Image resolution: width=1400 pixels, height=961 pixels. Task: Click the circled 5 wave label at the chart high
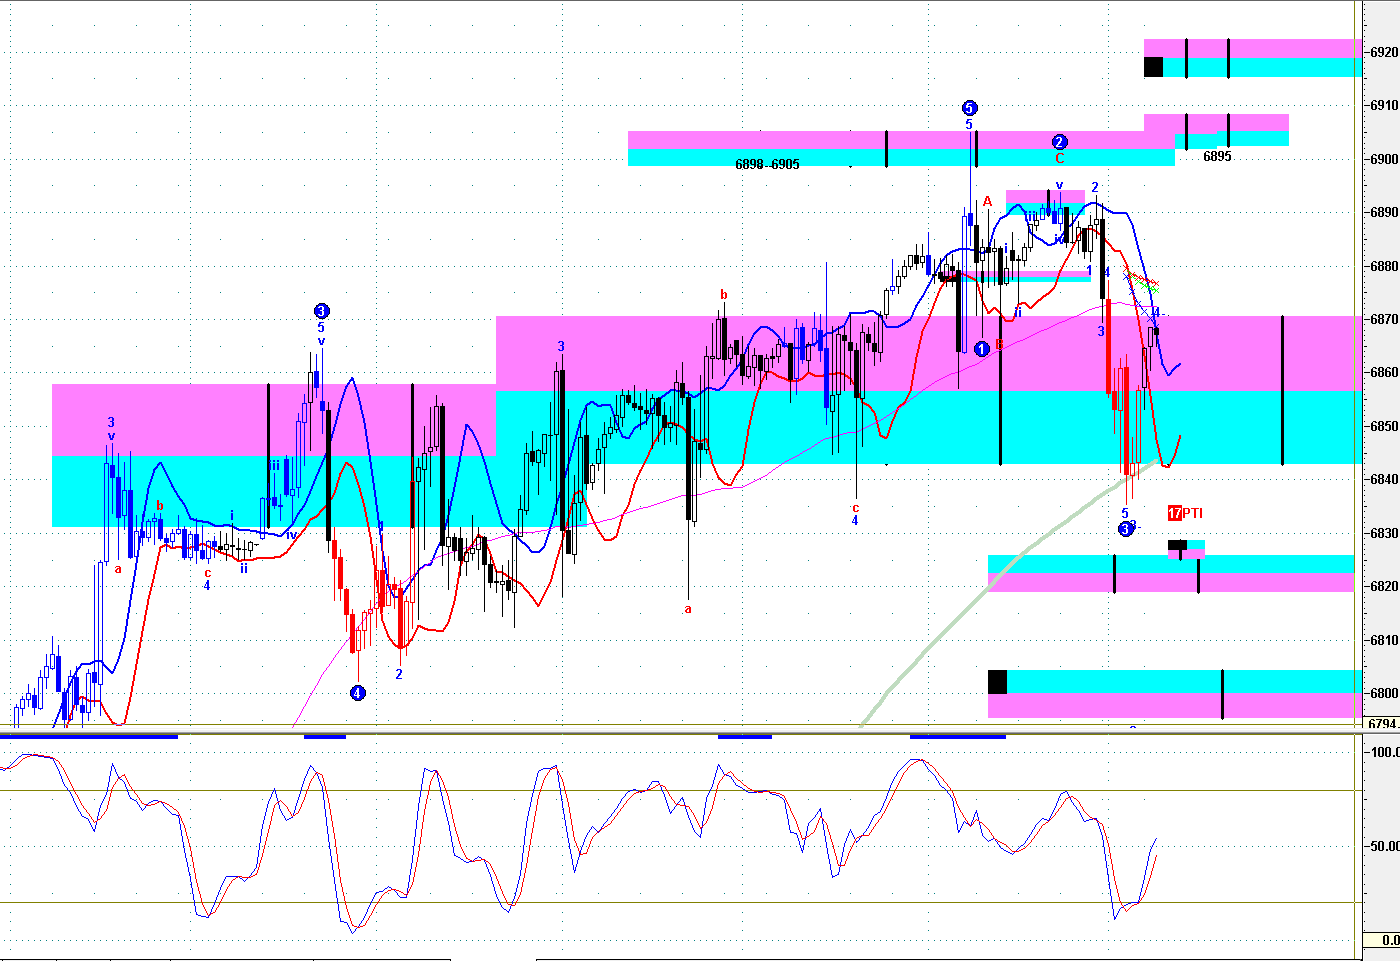pos(969,108)
